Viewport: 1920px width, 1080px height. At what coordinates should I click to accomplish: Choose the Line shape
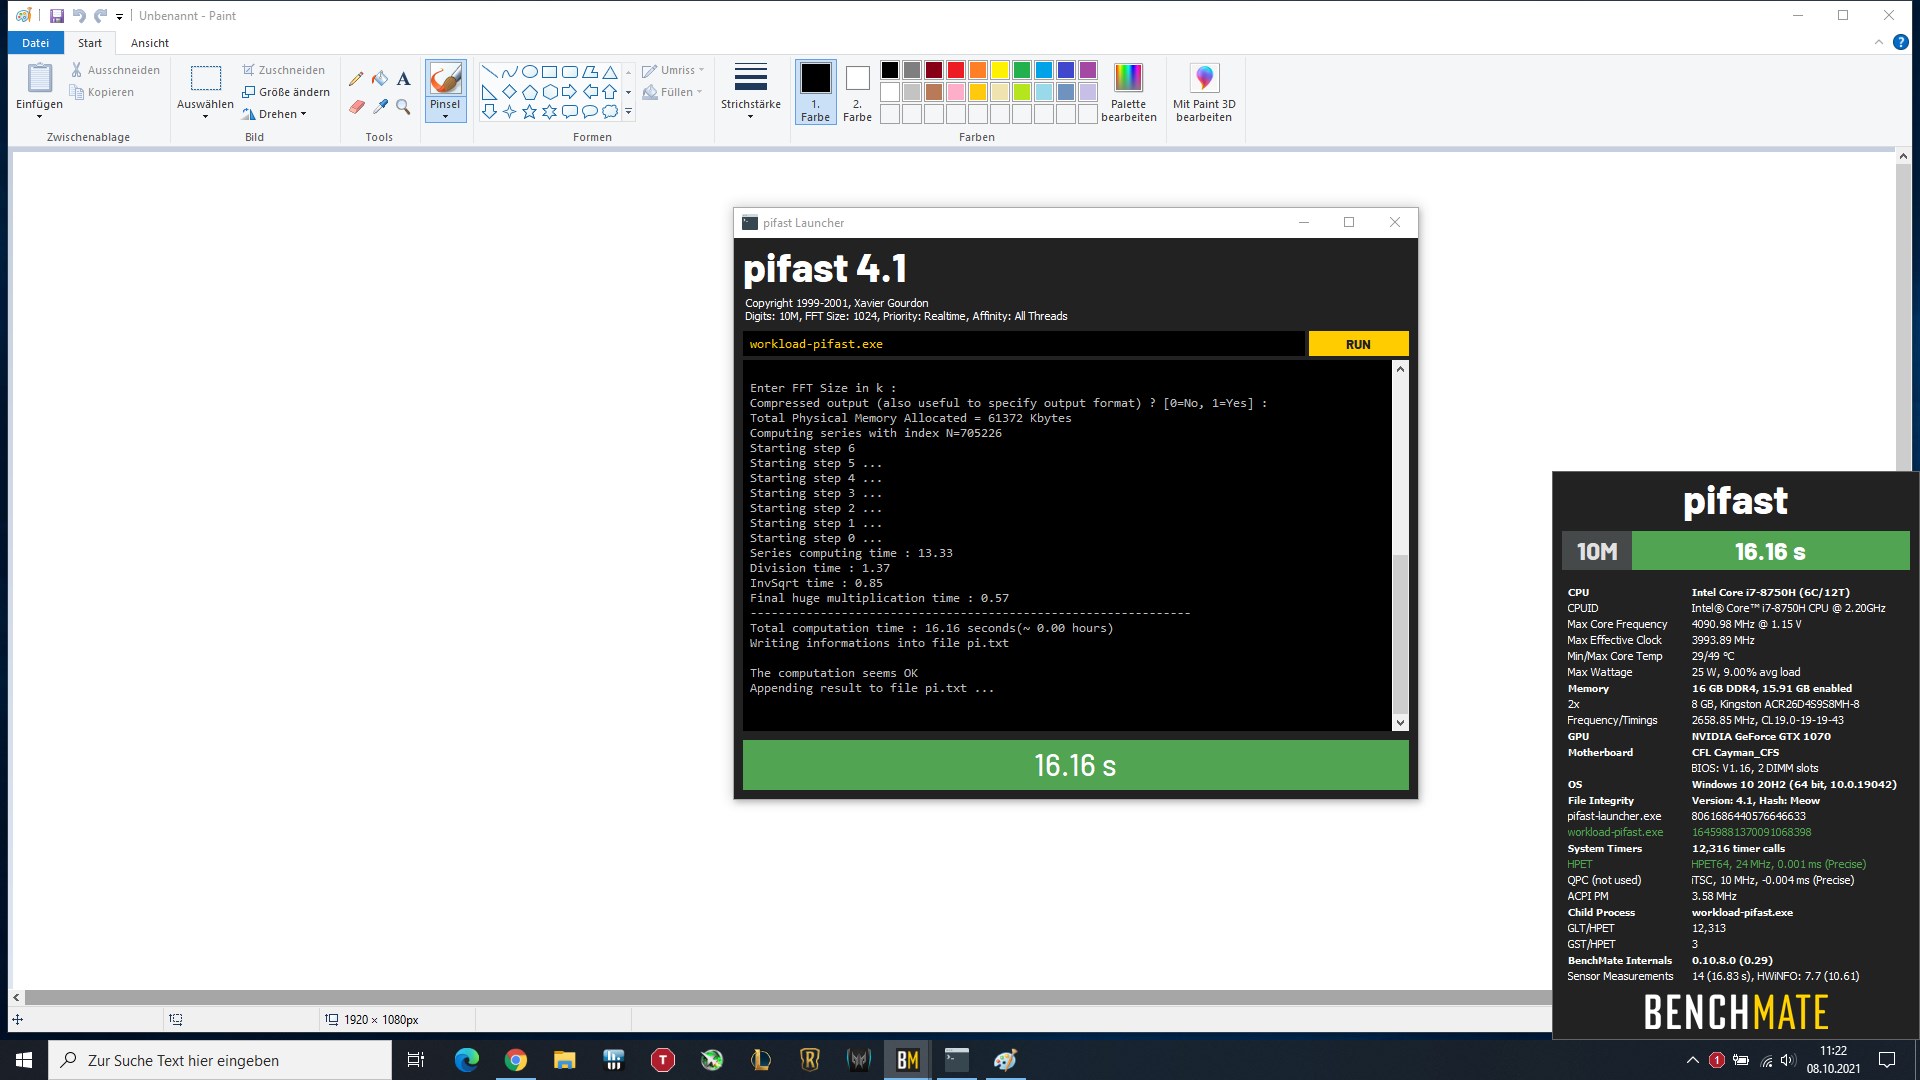click(x=489, y=72)
